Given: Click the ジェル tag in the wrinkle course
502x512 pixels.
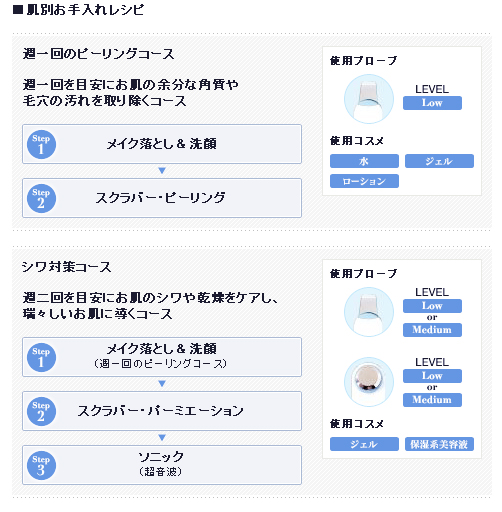Looking at the screenshot, I should tap(364, 444).
